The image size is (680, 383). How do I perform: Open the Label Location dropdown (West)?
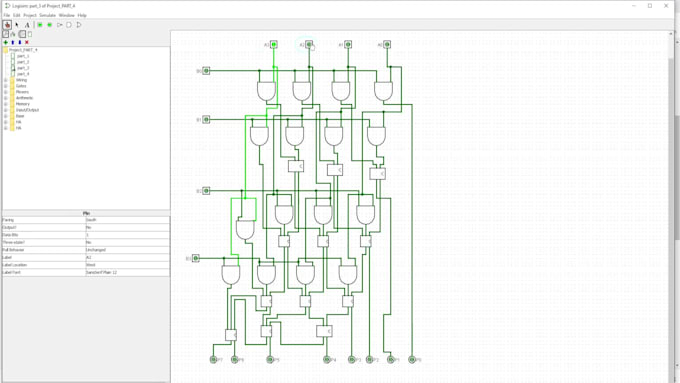pyautogui.click(x=127, y=265)
